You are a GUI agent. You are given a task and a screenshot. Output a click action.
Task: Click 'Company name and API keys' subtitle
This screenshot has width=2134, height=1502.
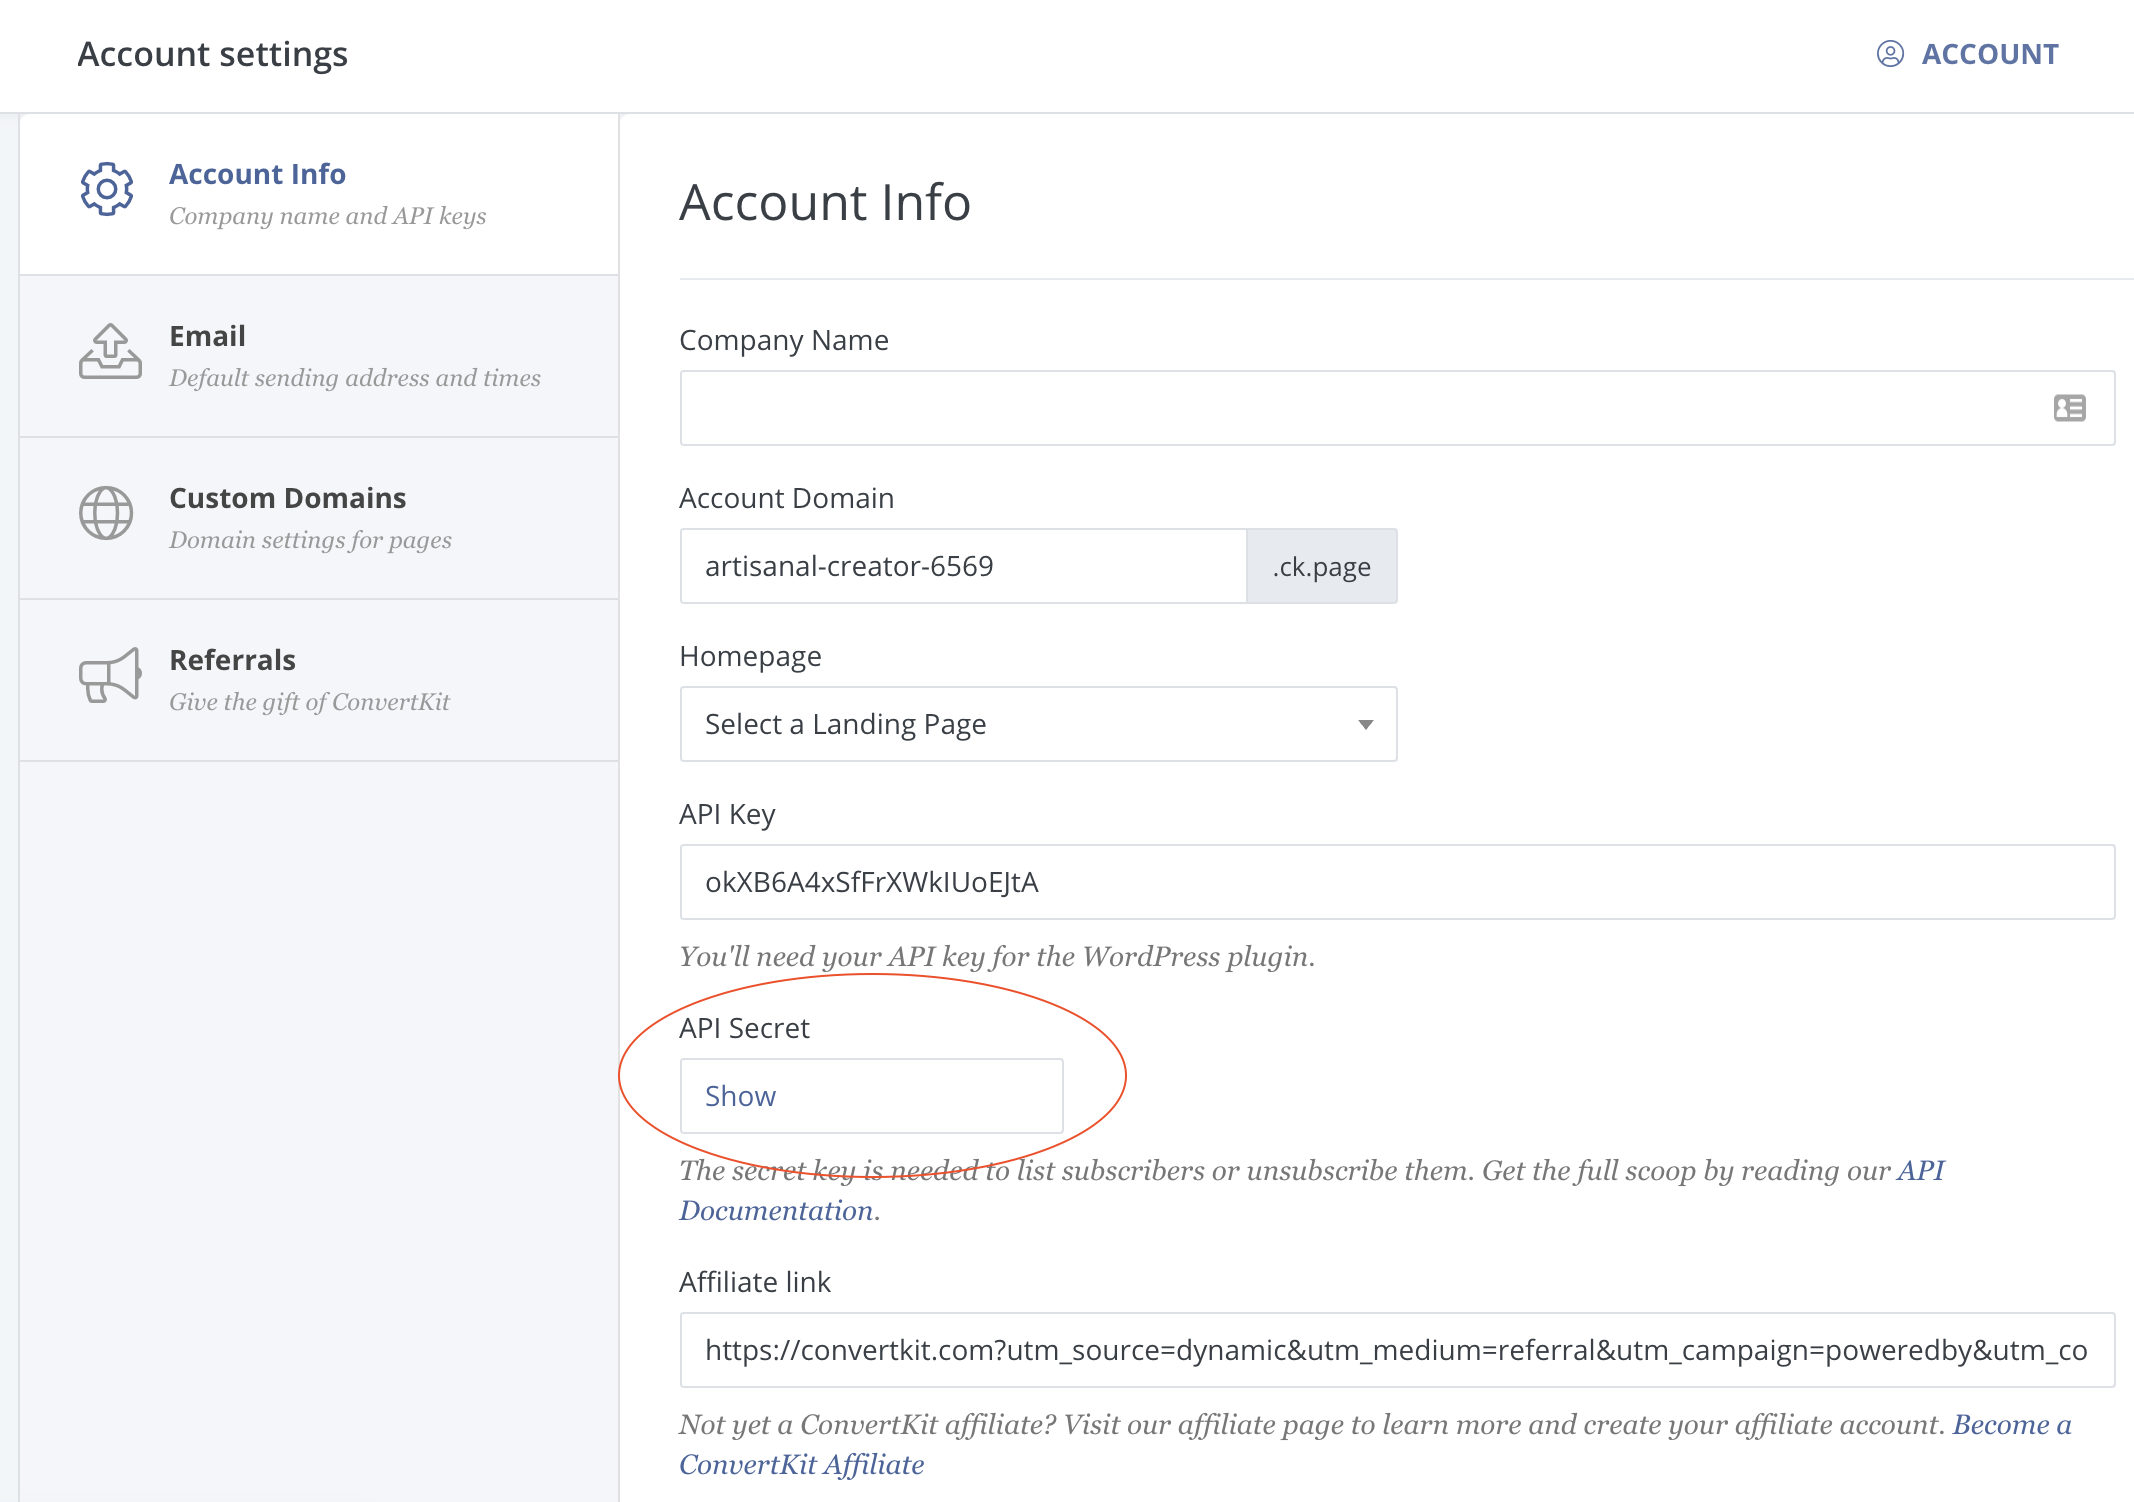tap(328, 216)
